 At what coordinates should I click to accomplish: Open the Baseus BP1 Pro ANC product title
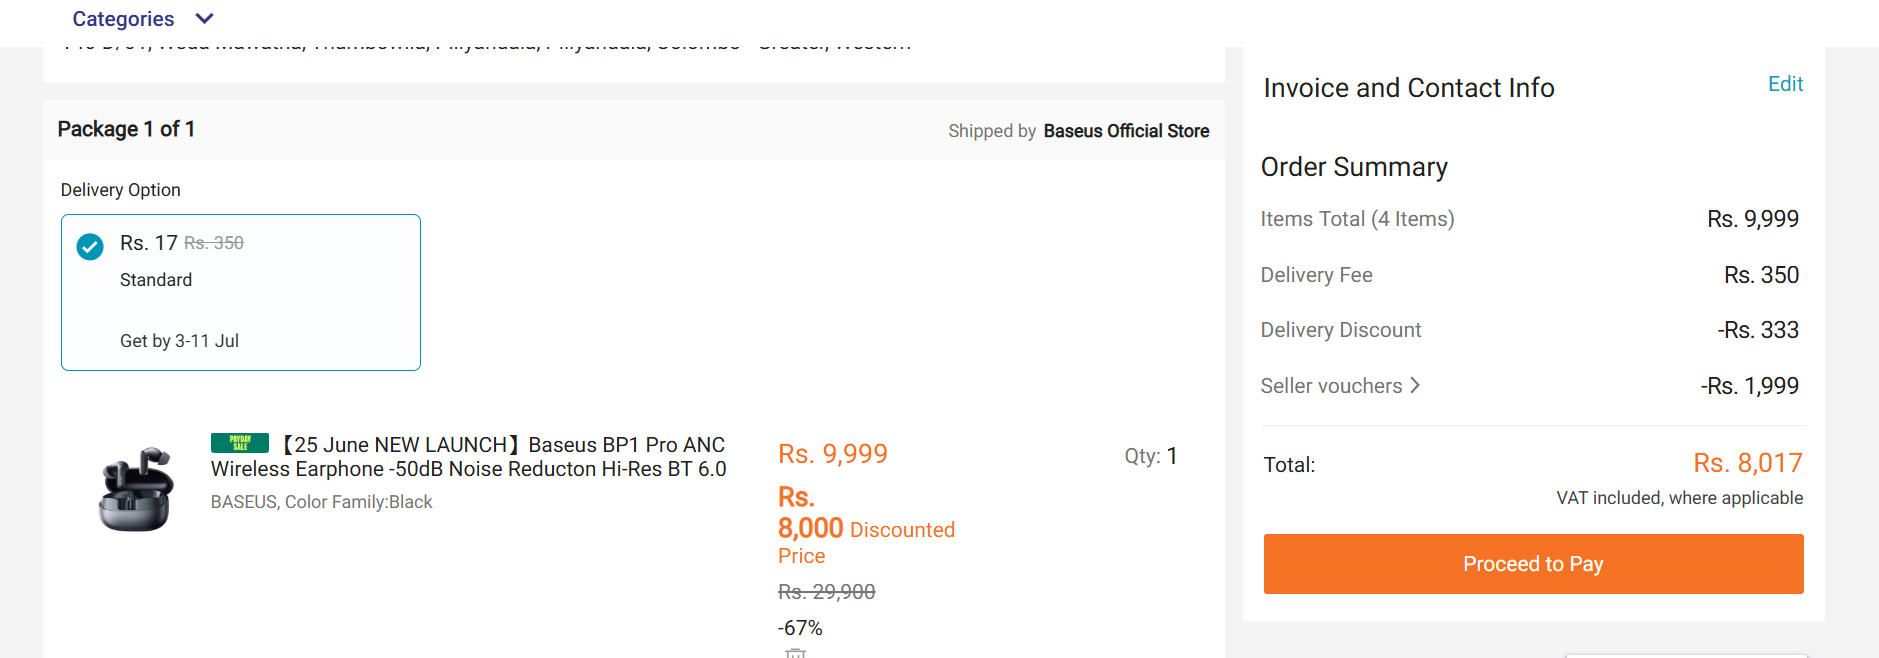469,457
